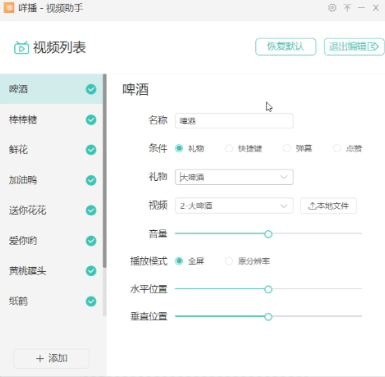Select 加油鸭 in the video list
The image size is (385, 377).
pos(51,180)
